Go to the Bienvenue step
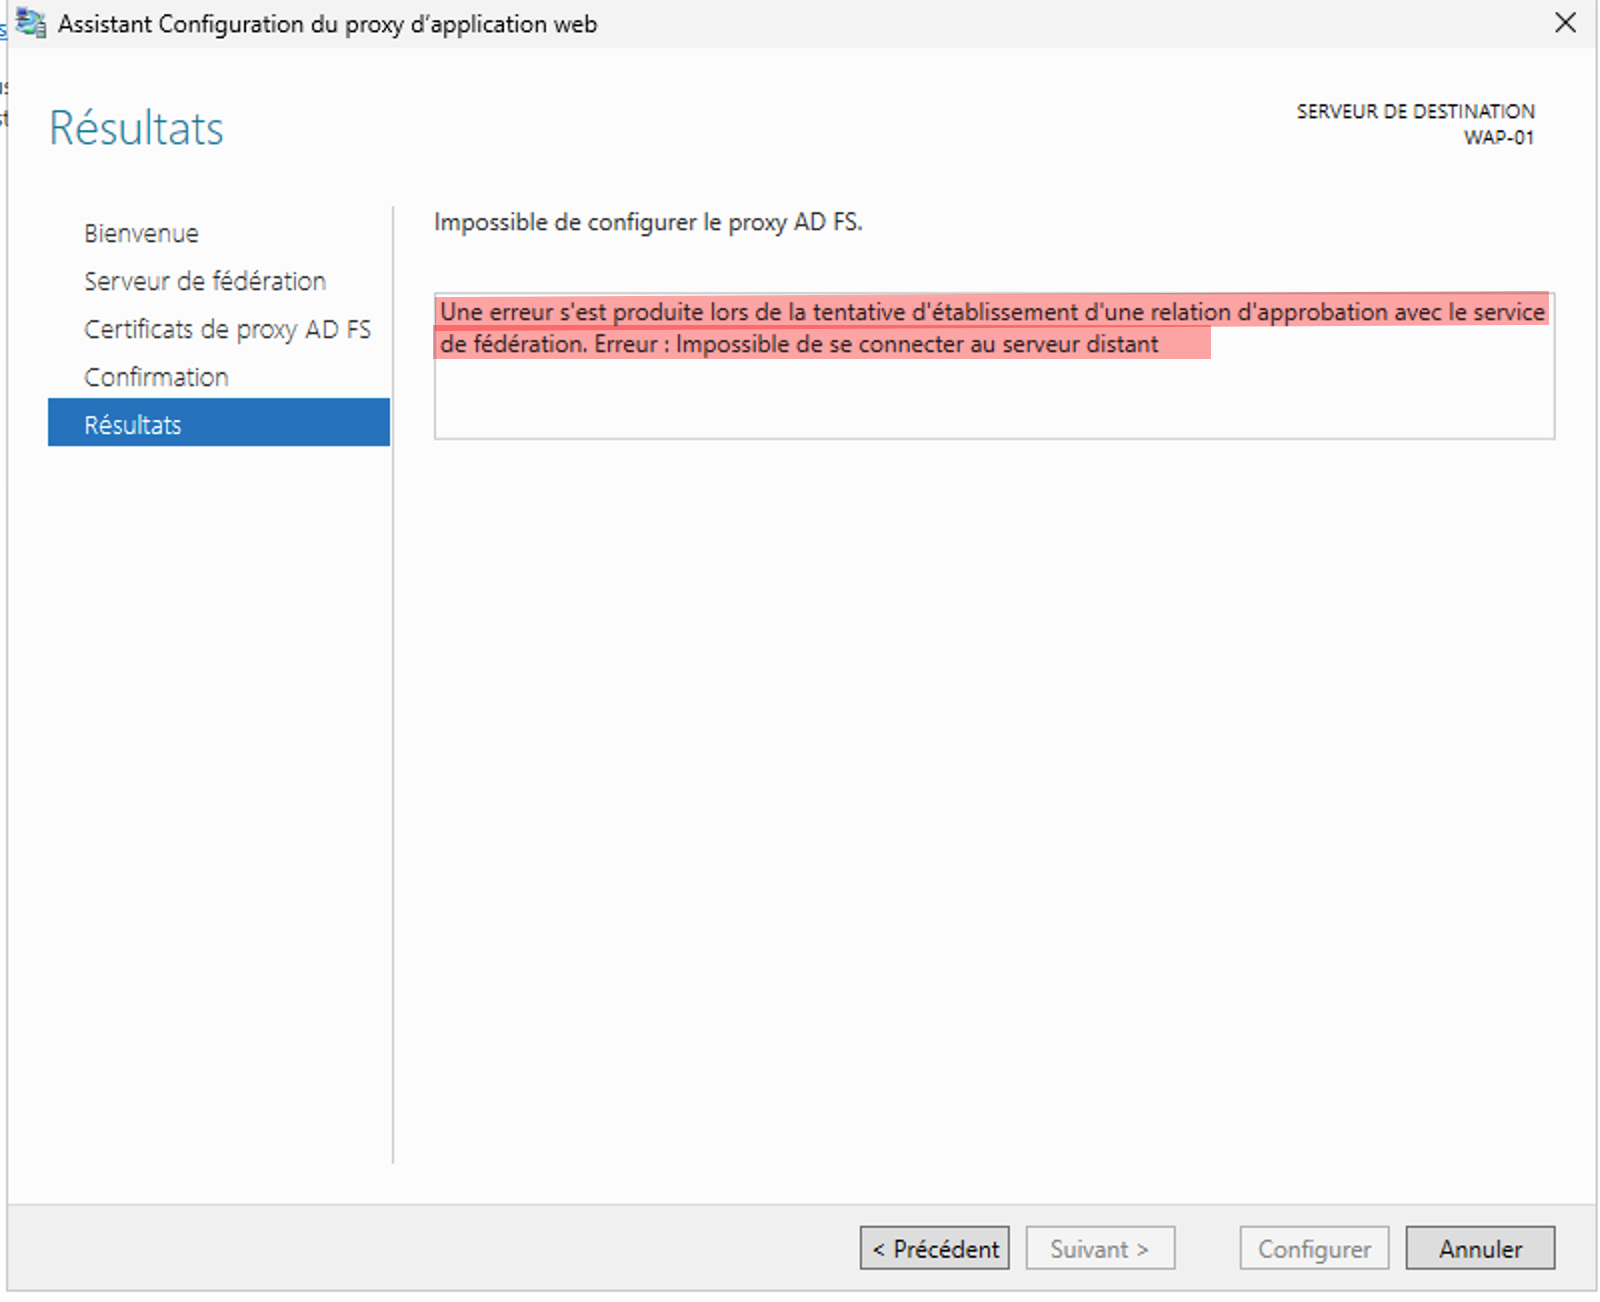 click(x=141, y=233)
